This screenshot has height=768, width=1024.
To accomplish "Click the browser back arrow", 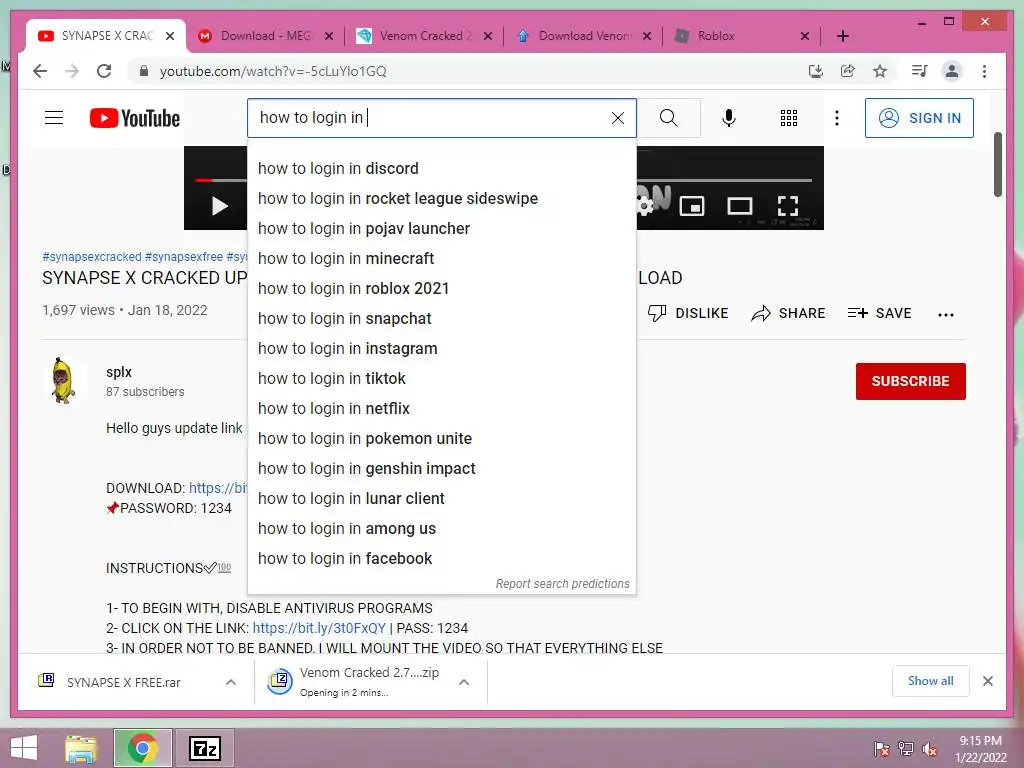I will pos(40,71).
